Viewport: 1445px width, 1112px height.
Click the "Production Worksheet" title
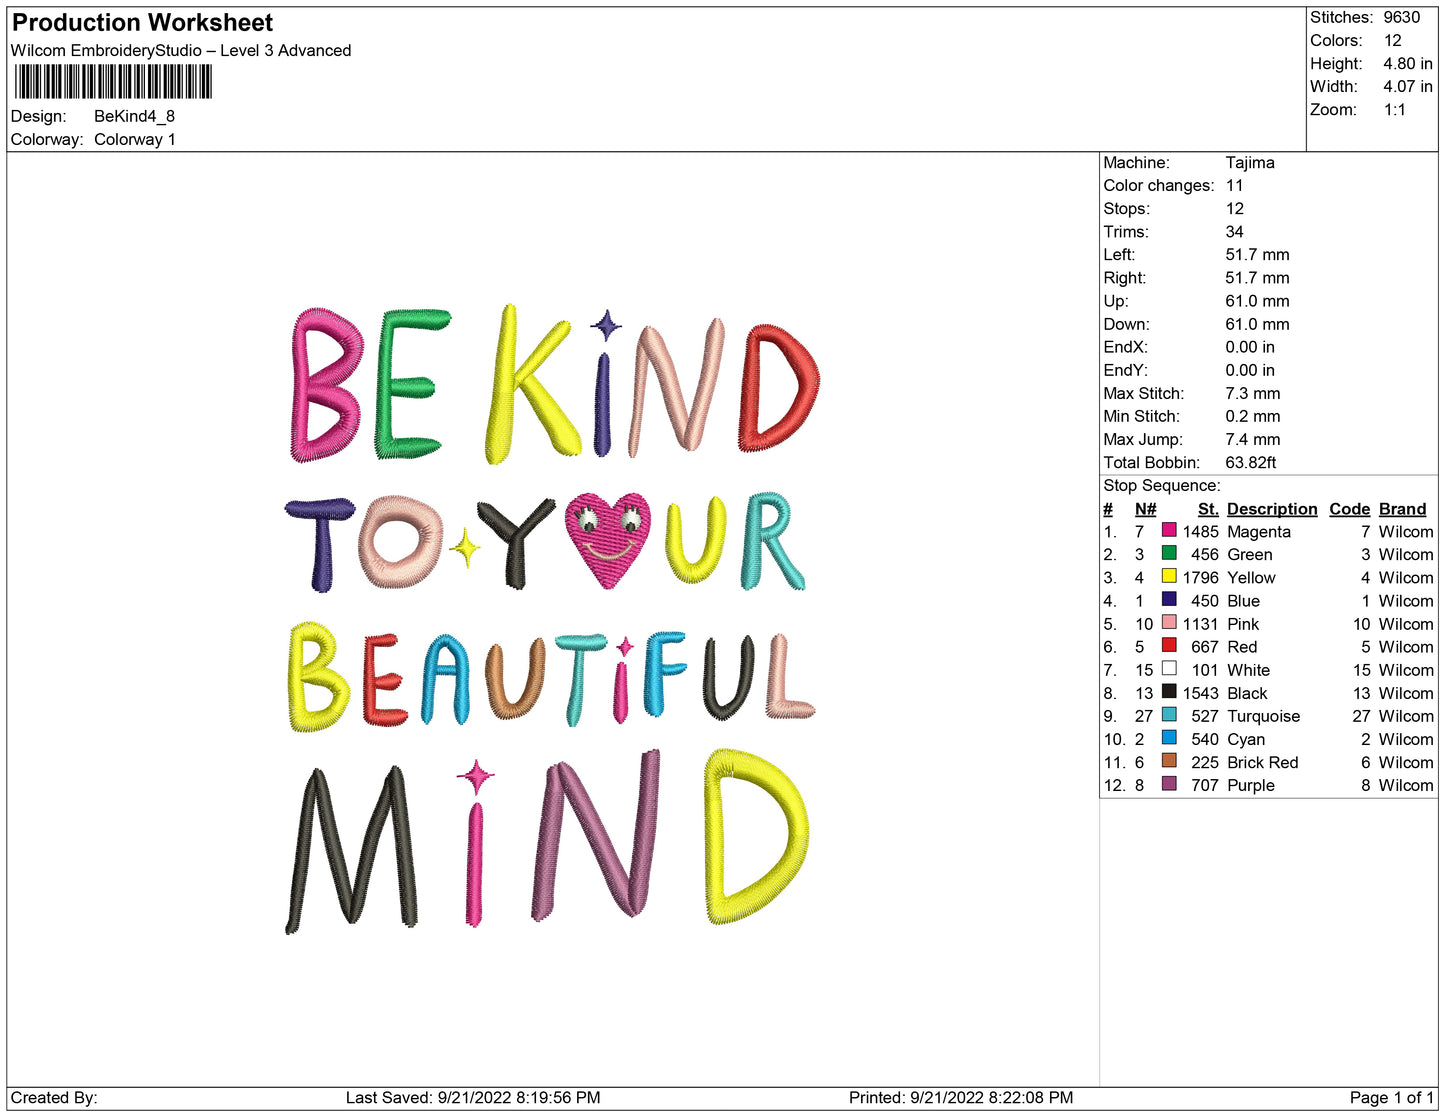[142, 23]
